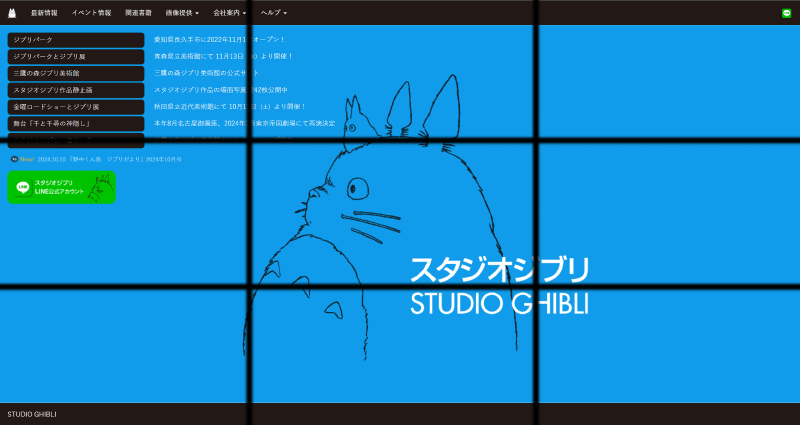The image size is (800, 425).
Task: Click the yellow New! label
Action: tap(27, 159)
